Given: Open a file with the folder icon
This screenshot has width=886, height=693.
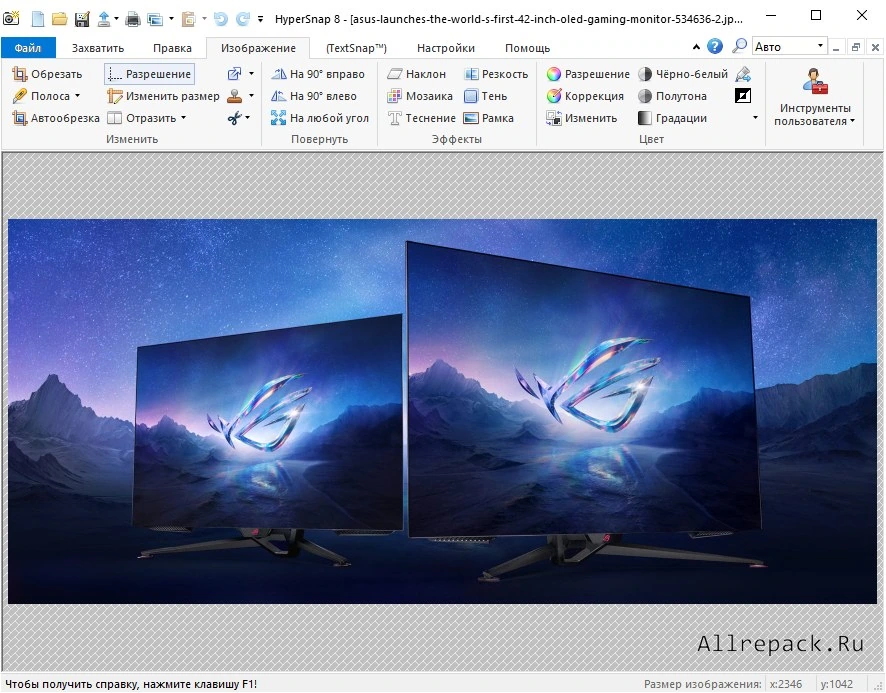Looking at the screenshot, I should (x=60, y=19).
